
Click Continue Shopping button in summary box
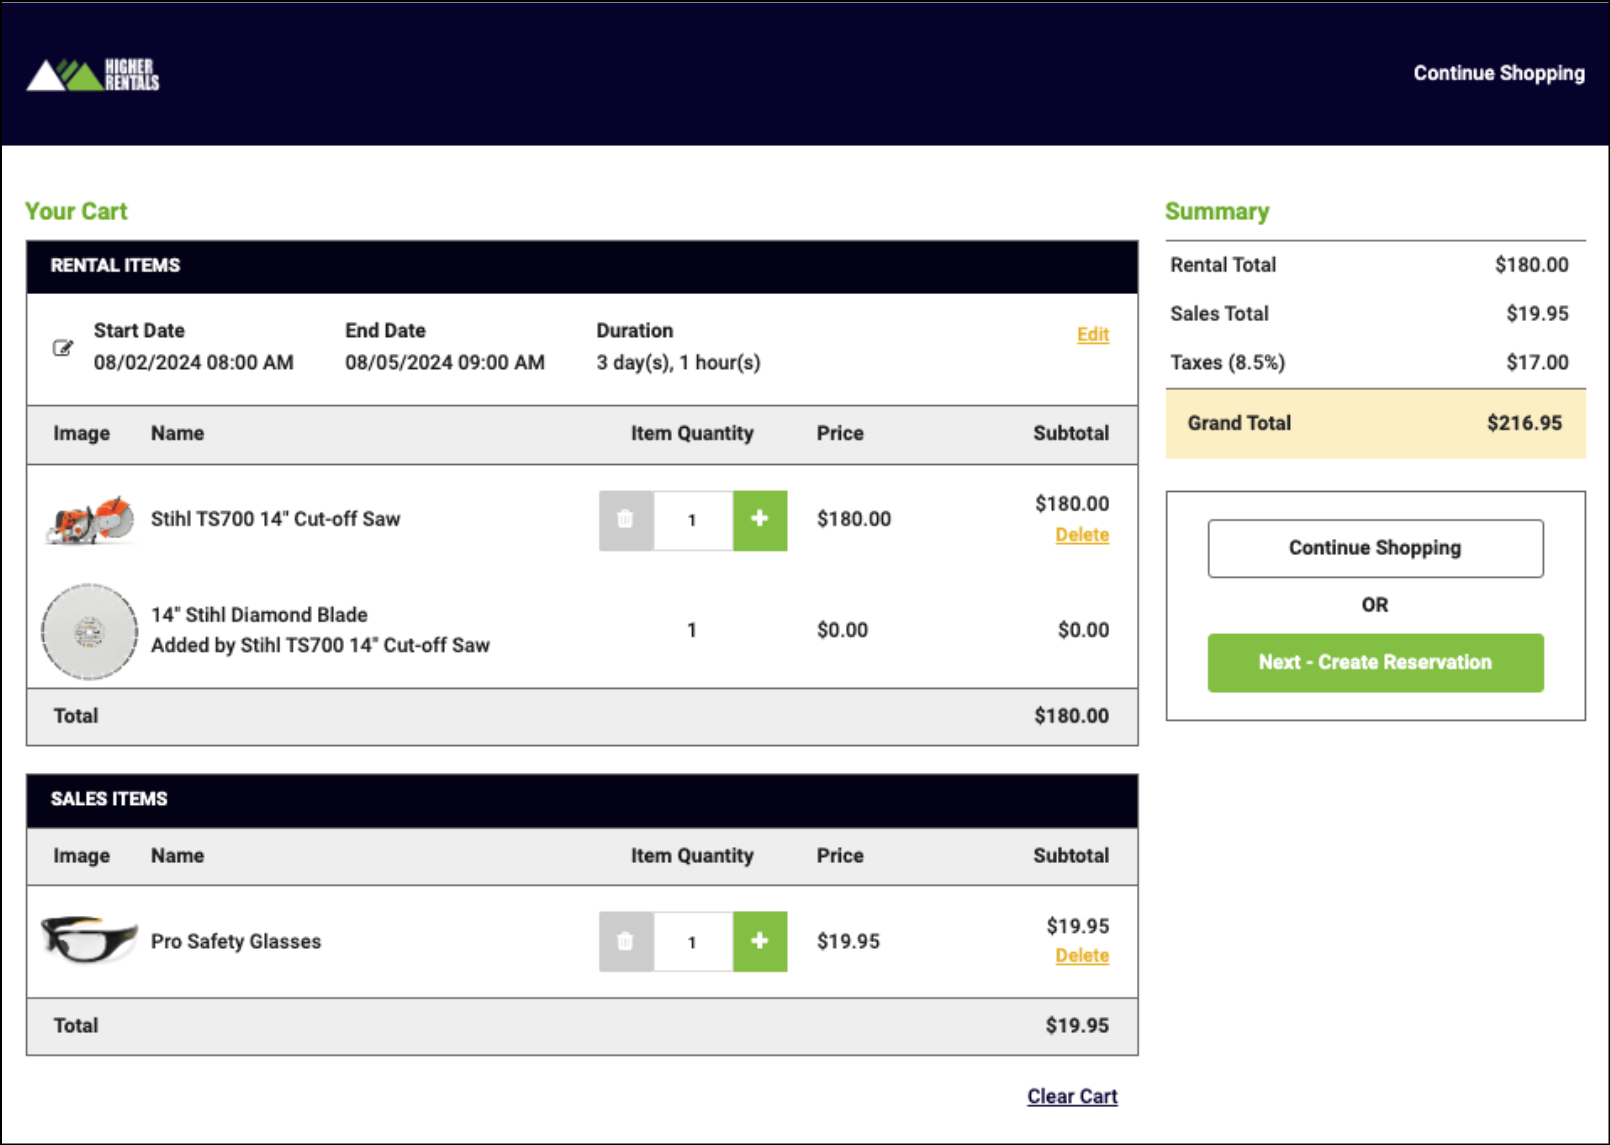coord(1375,548)
